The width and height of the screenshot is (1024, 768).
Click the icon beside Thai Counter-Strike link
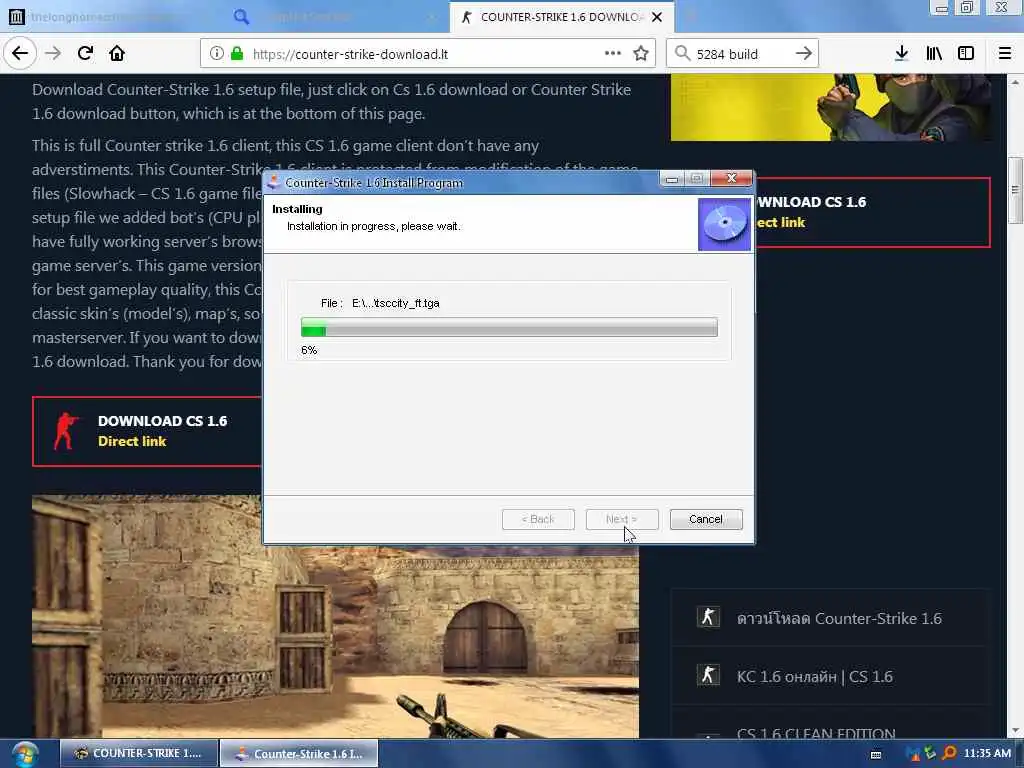point(708,616)
